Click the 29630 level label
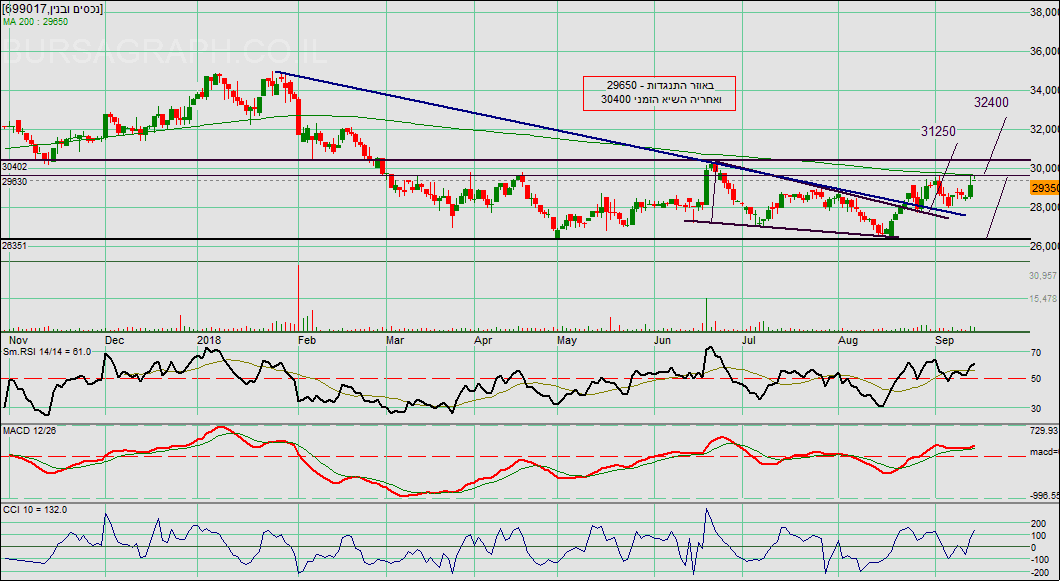Screen dimensions: 1060x581 pyautogui.click(x=15, y=182)
